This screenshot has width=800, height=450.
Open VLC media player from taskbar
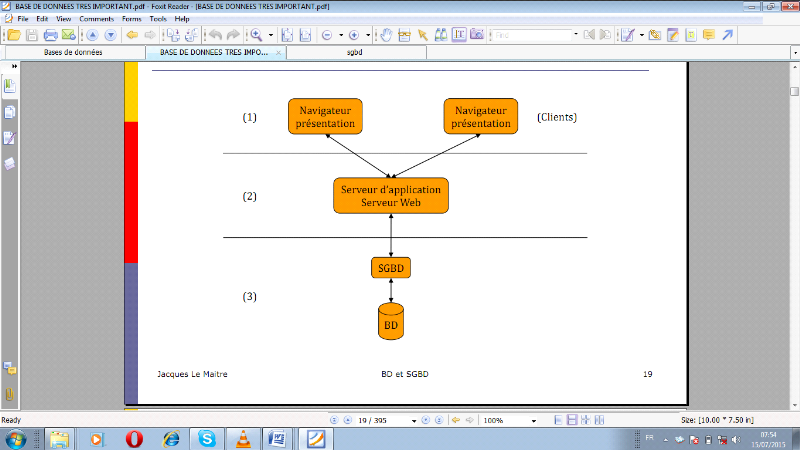(x=242, y=438)
